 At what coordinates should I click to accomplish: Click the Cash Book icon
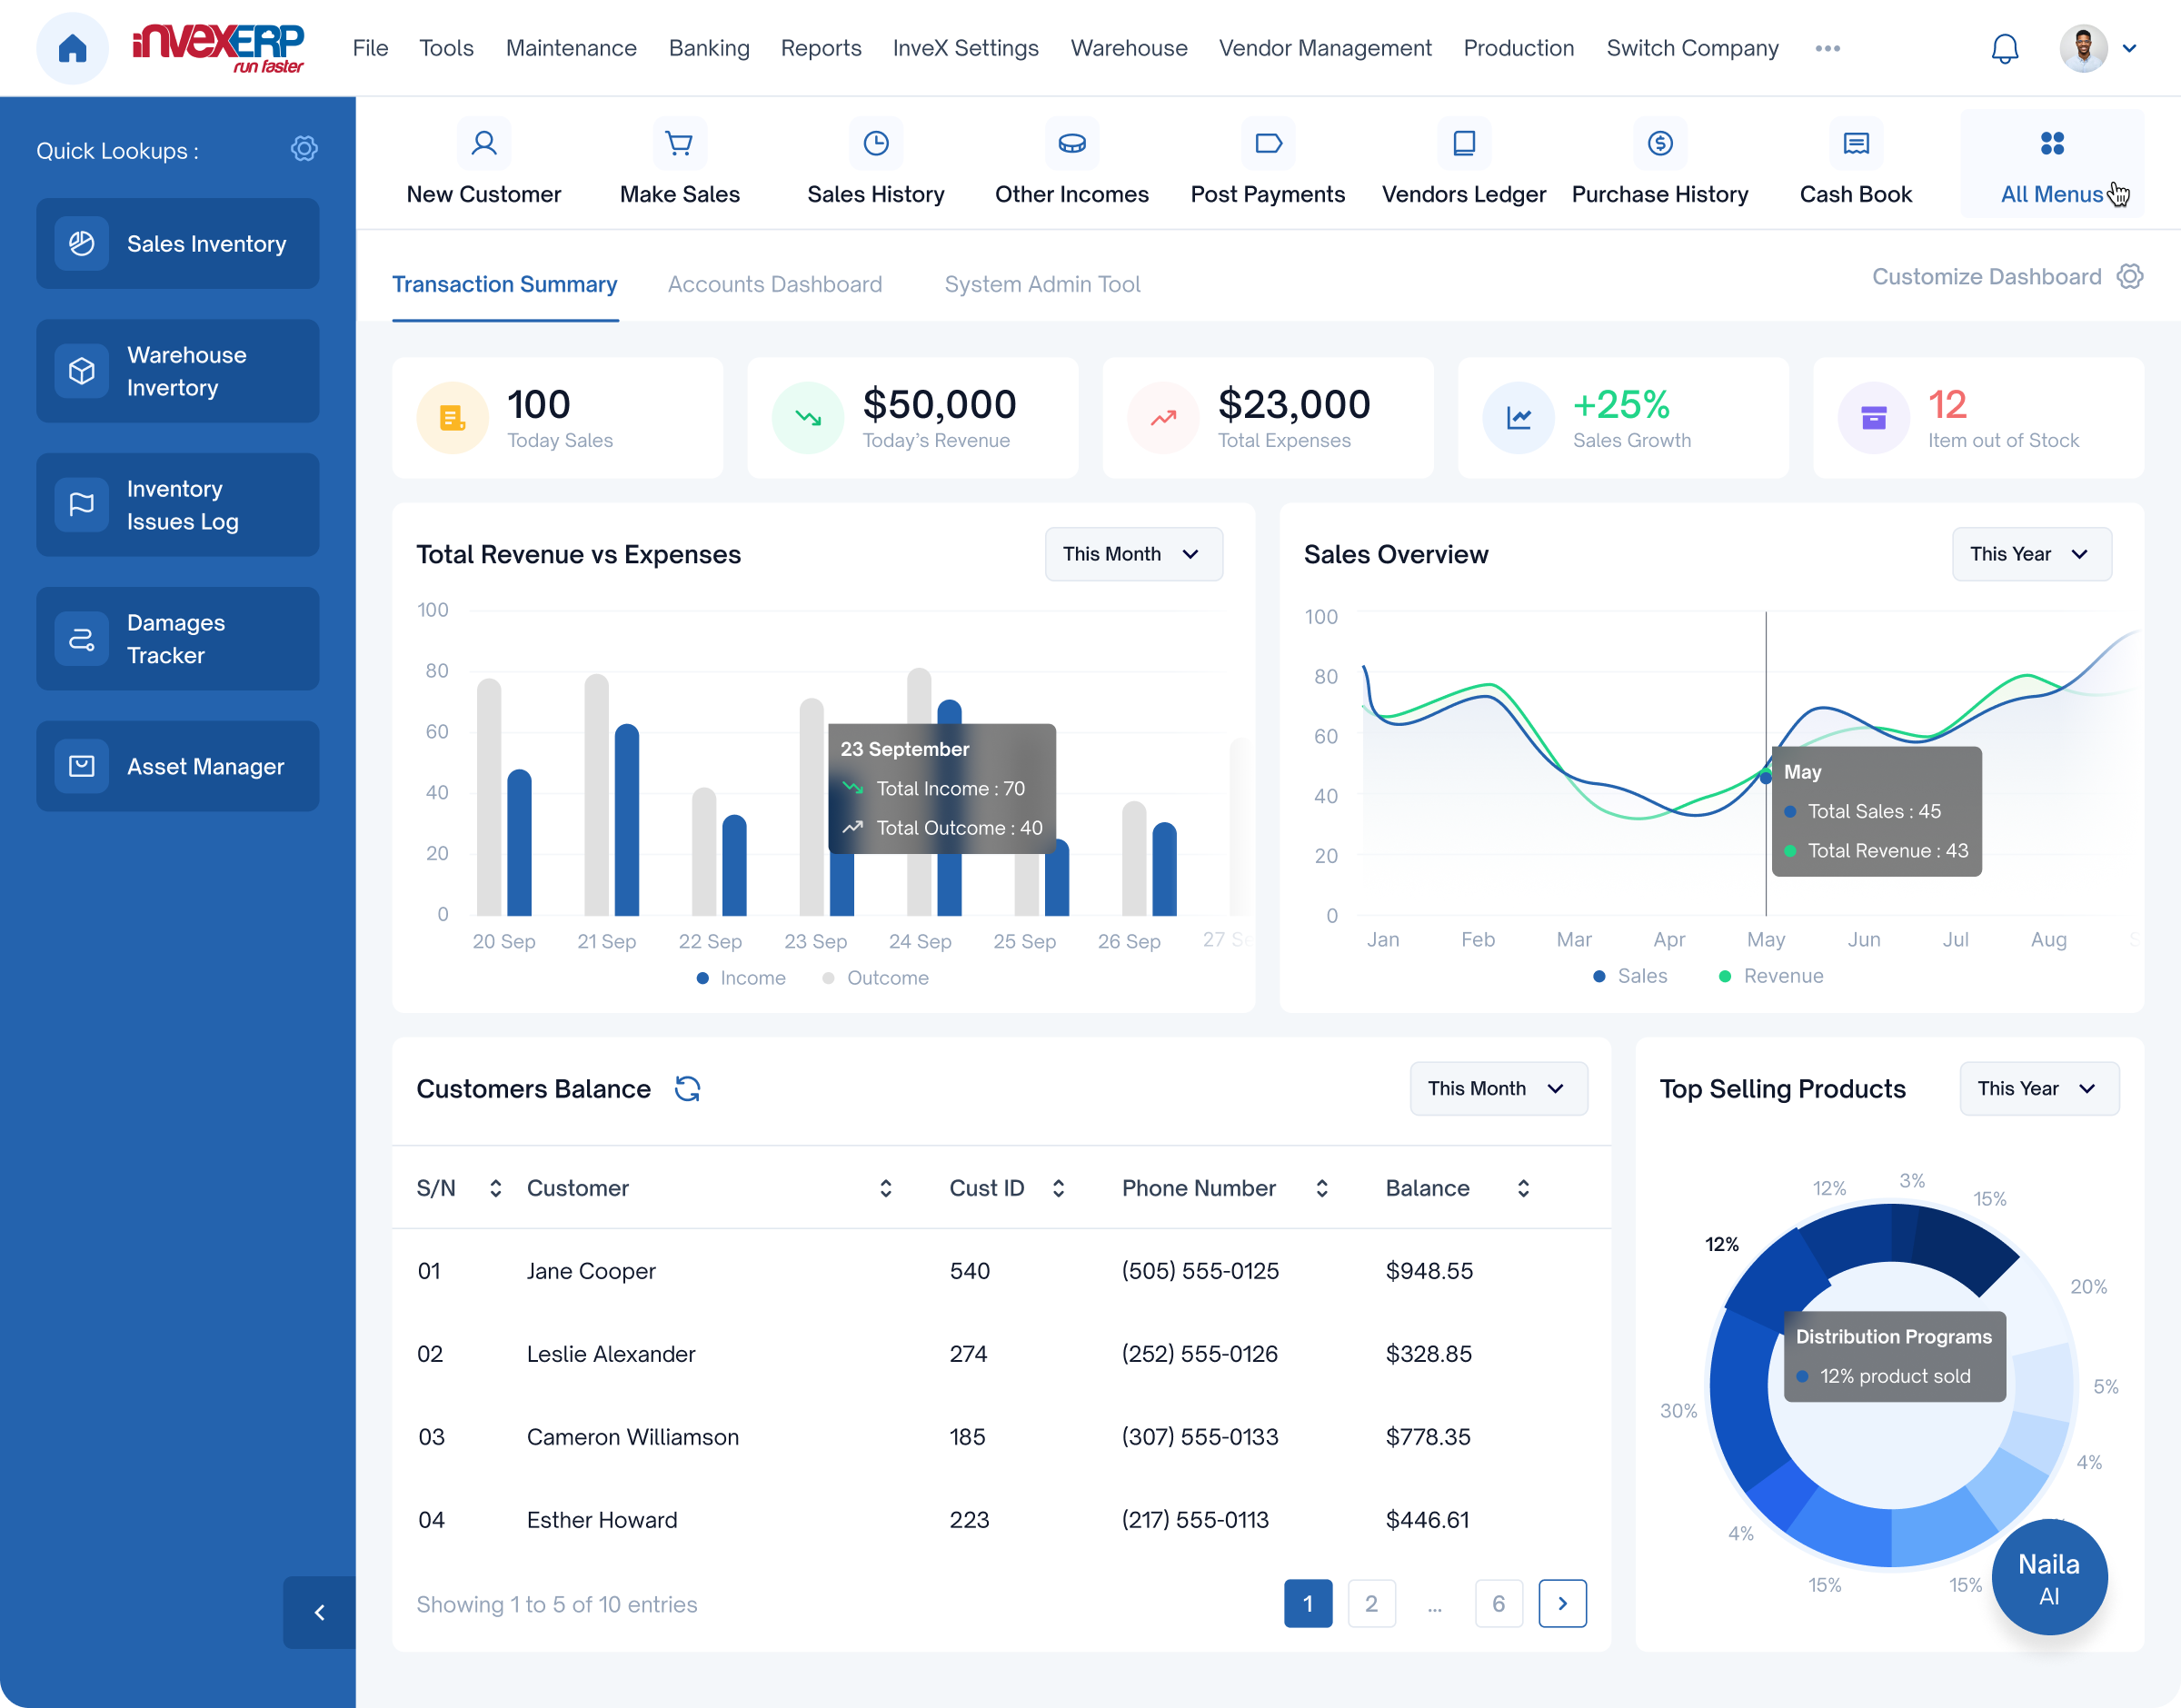coord(1855,144)
